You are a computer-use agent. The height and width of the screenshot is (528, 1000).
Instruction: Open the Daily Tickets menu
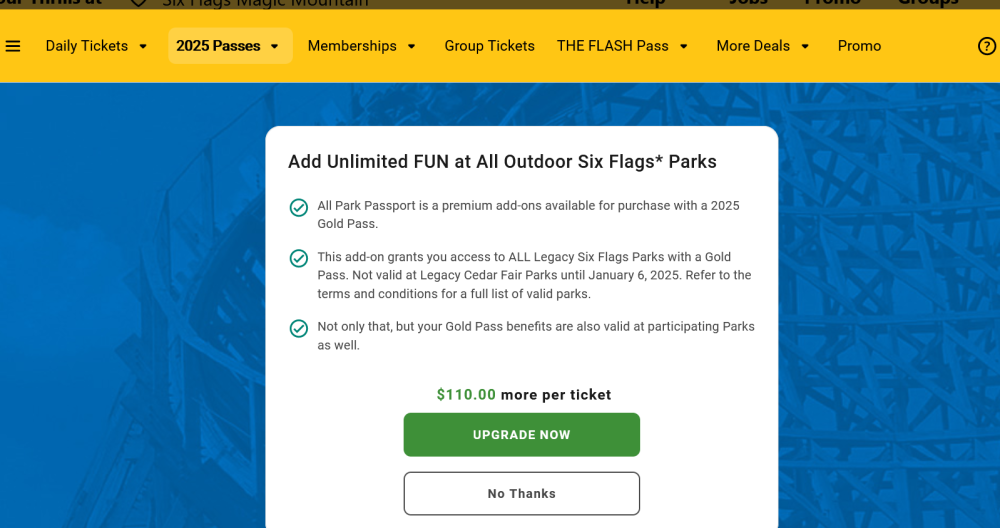(x=87, y=46)
